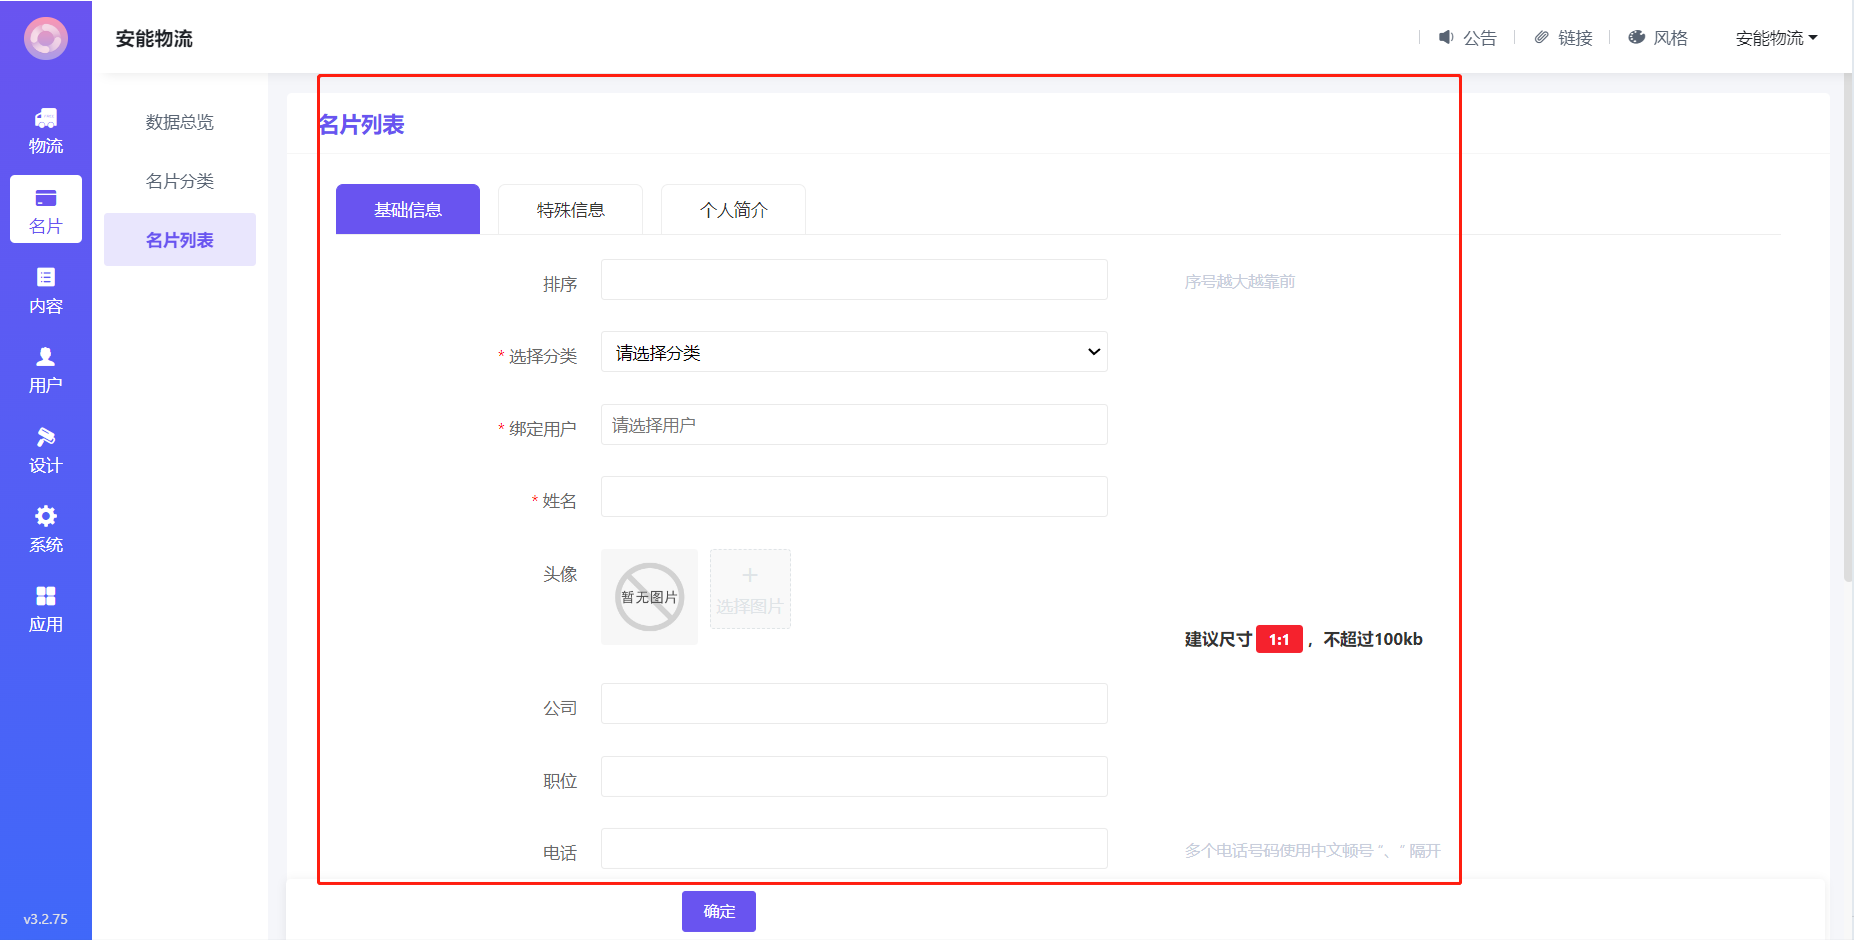Open 风格 style palette in the header
The image size is (1854, 940).
[1659, 38]
